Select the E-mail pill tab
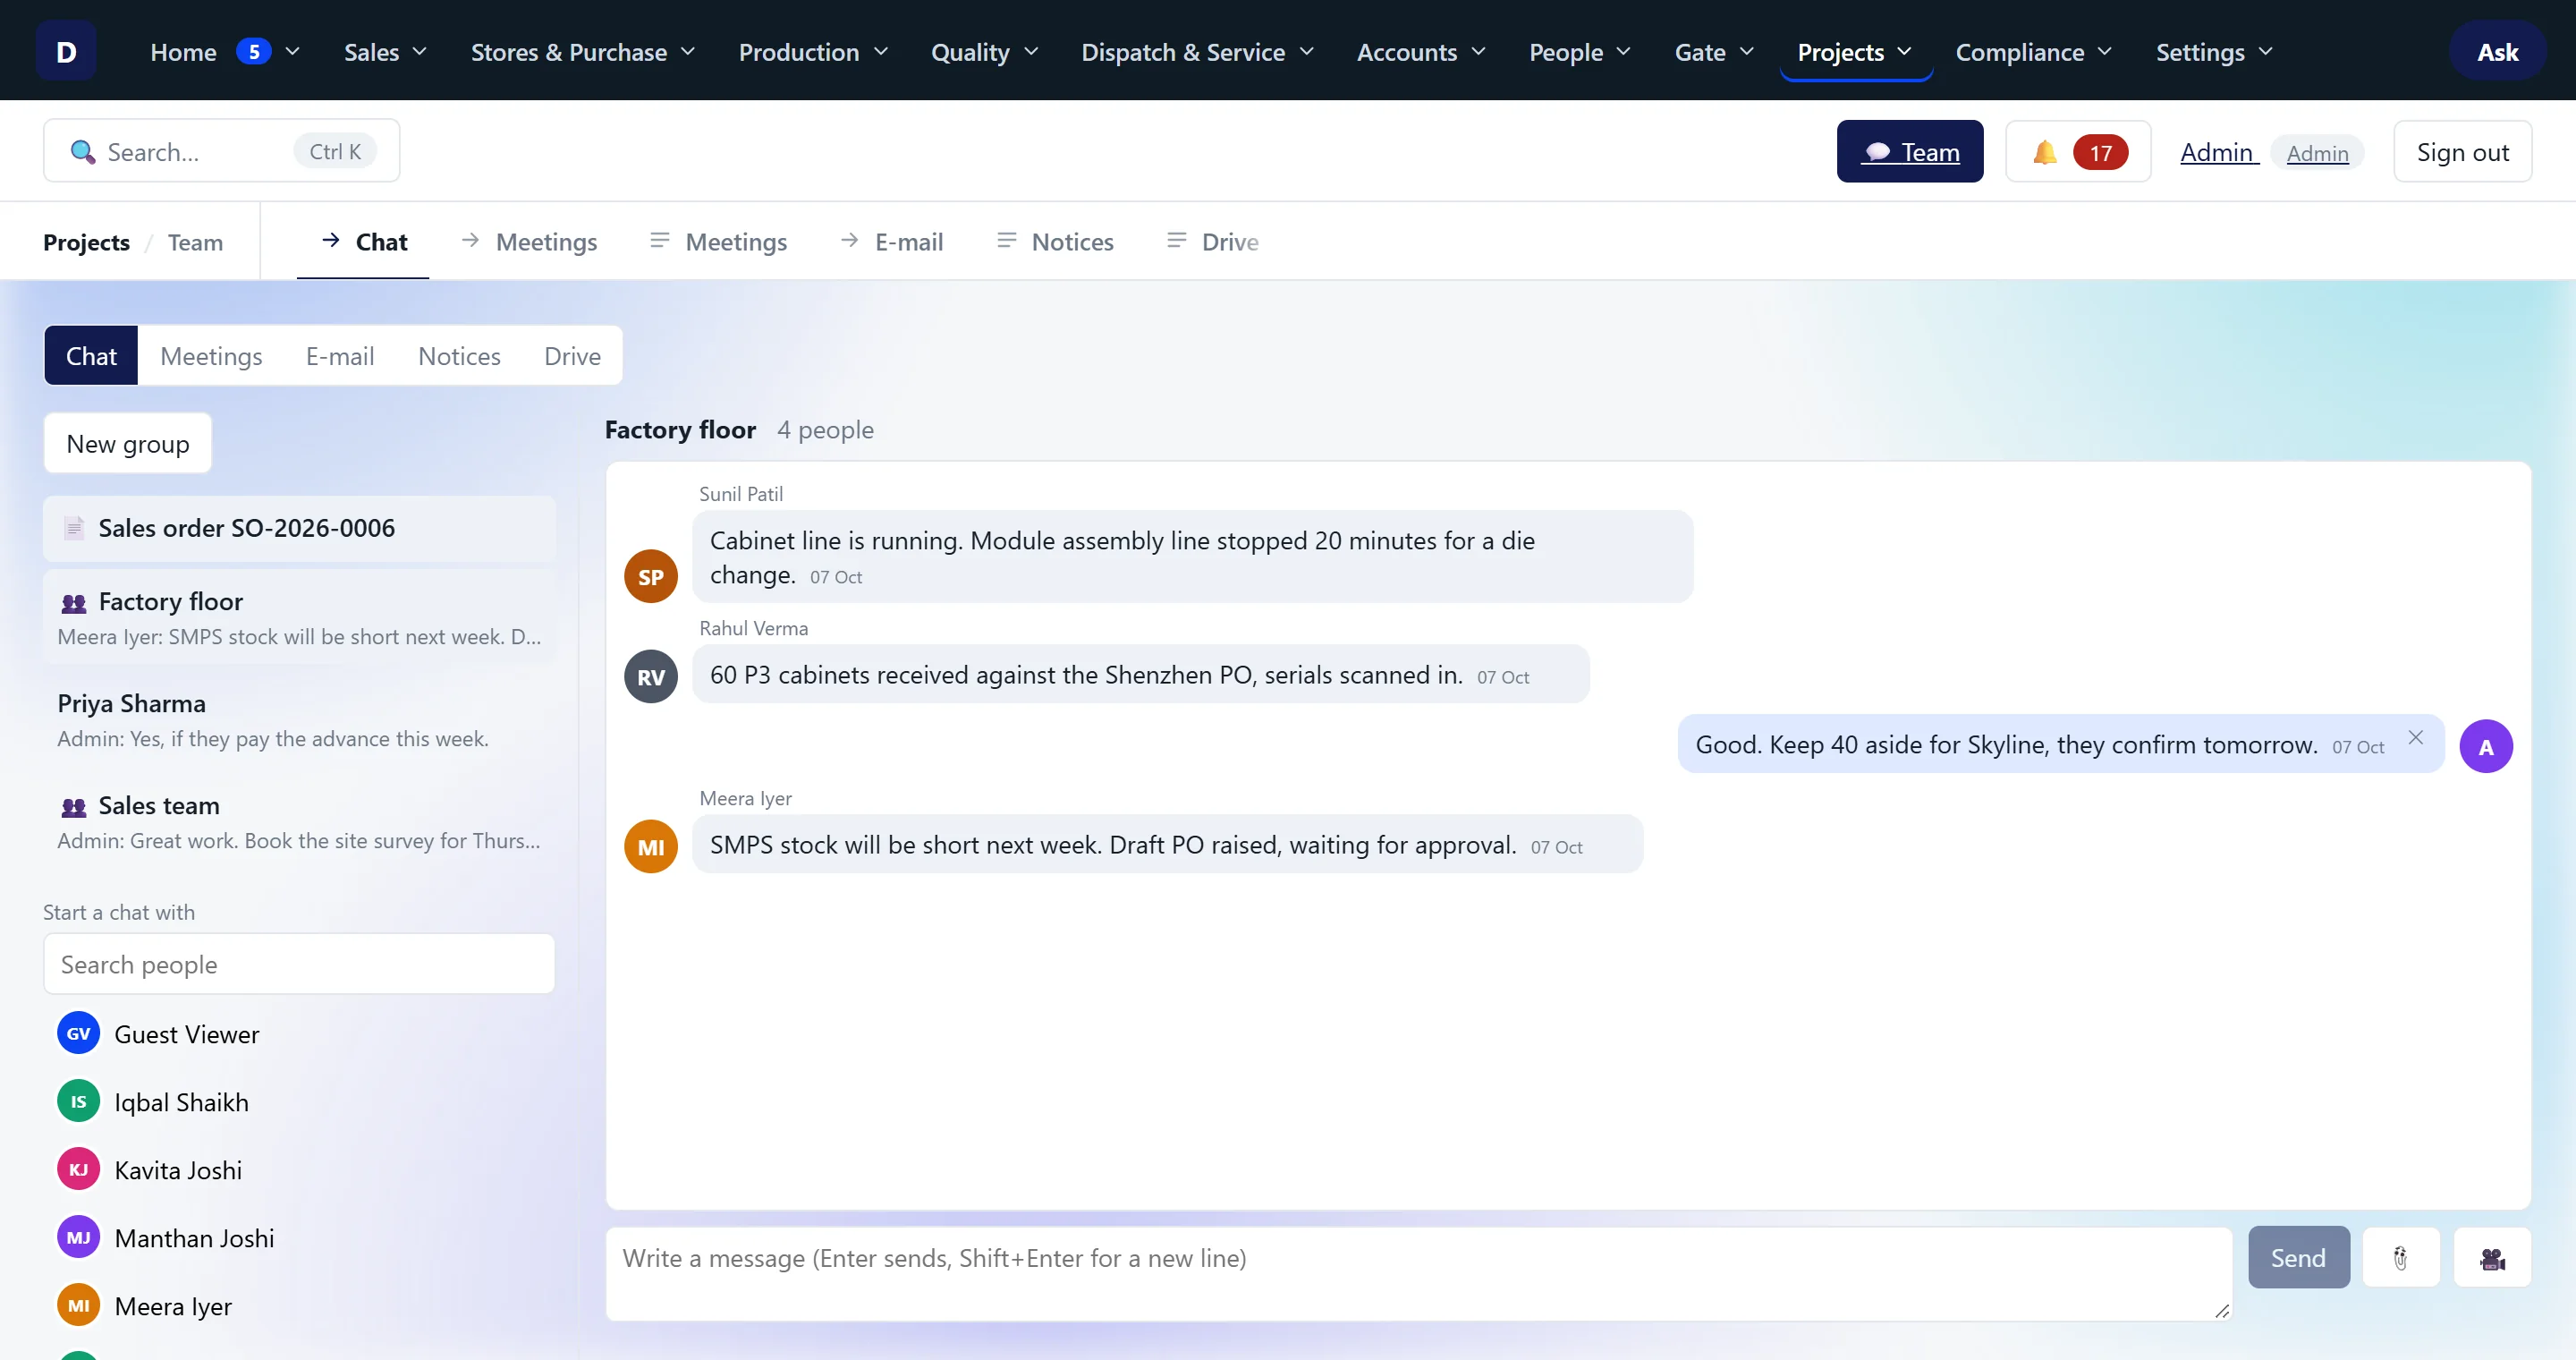2576x1360 pixels. (340, 356)
